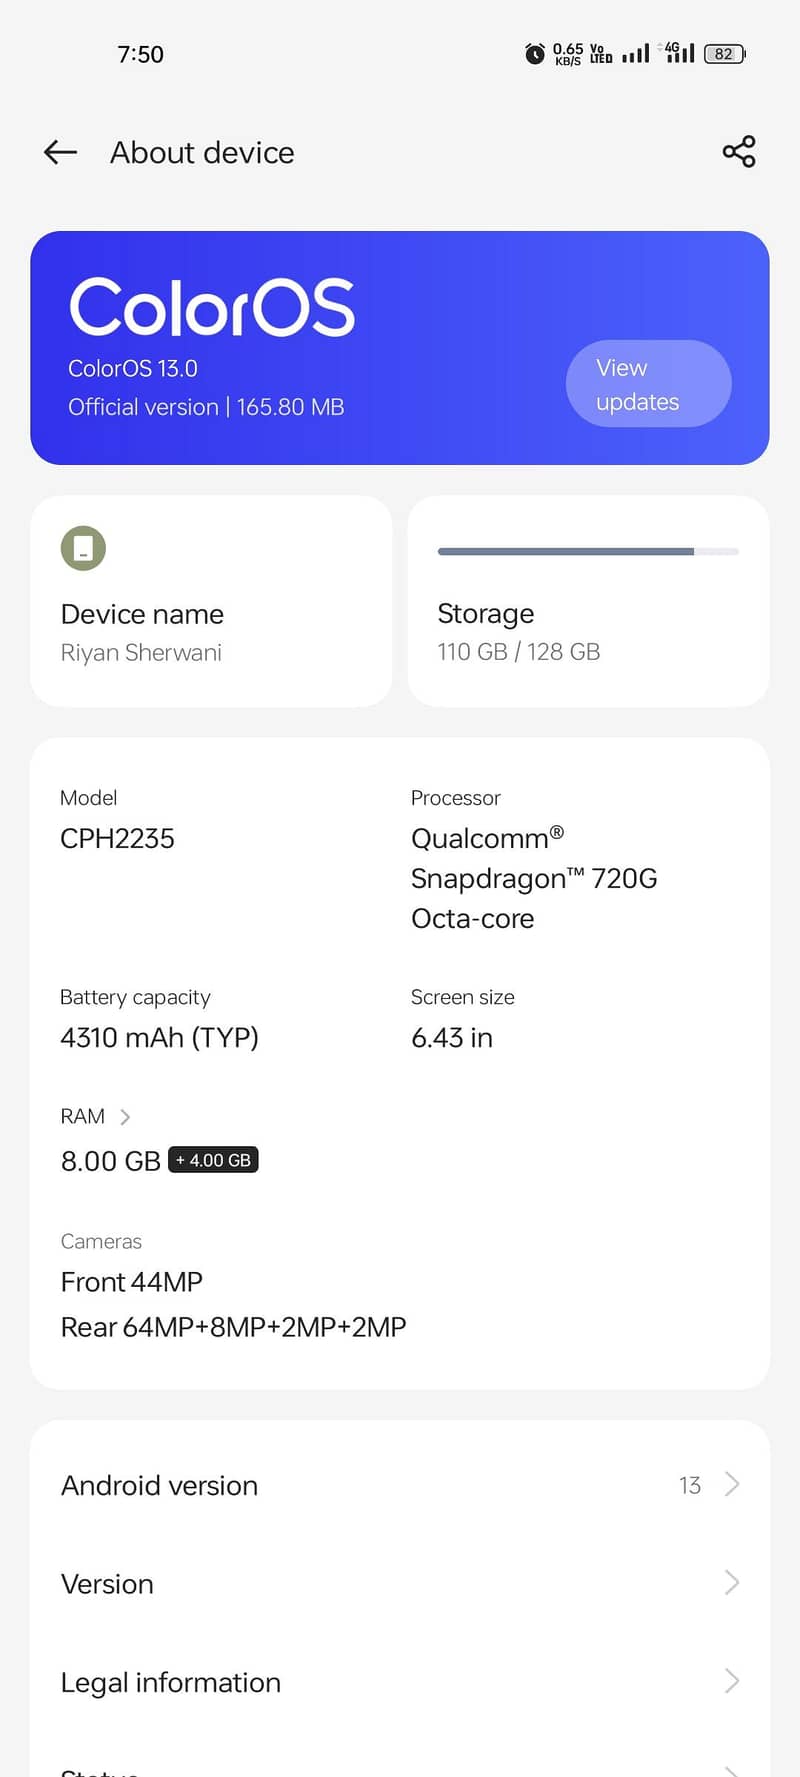Tap the 'Rear 64MP+8MP+2MP+2MP' text
The image size is (800, 1777).
(234, 1327)
